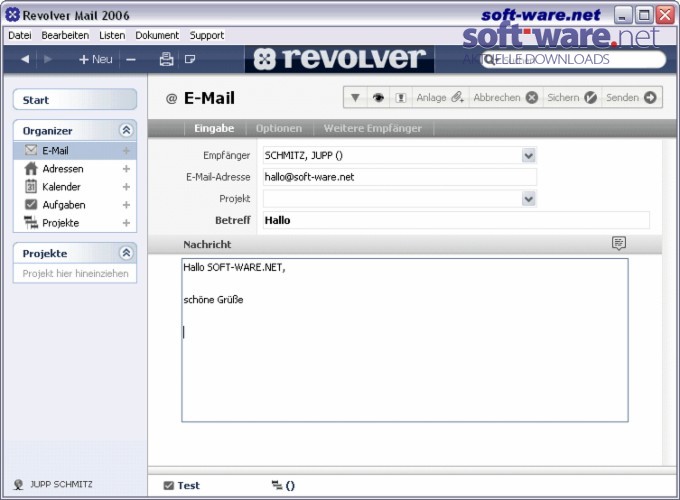Go forward with the right arrow
The image size is (680, 500).
coord(48,59)
